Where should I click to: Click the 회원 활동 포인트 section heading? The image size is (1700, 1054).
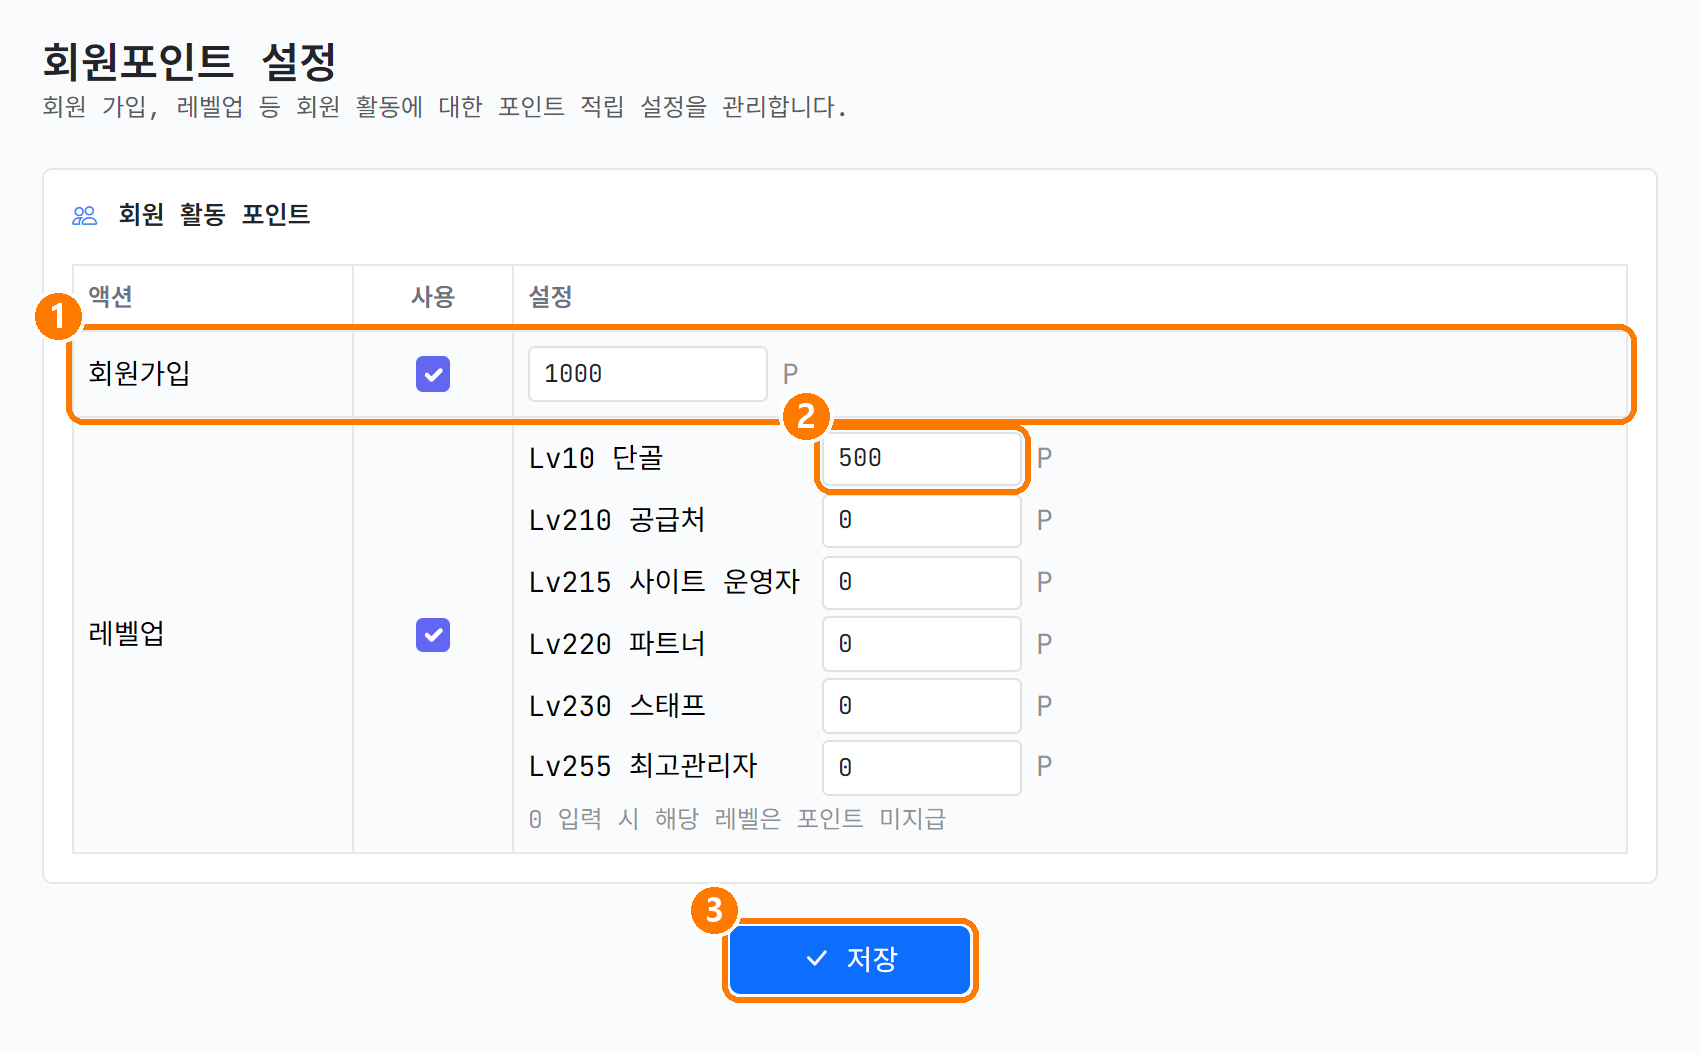(214, 215)
